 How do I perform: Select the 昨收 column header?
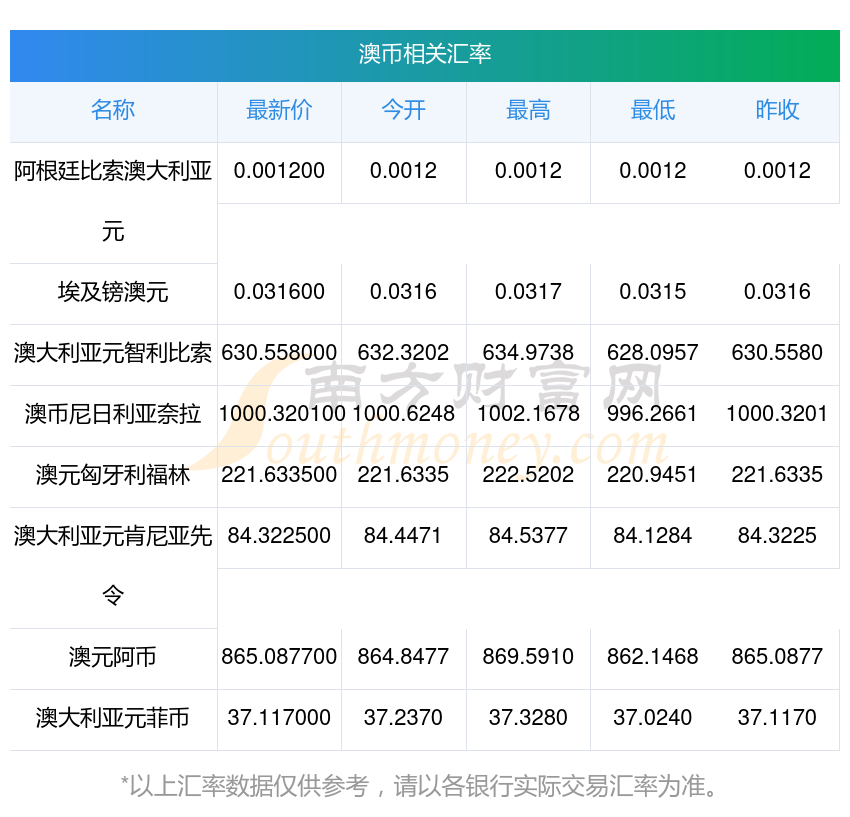tap(777, 110)
